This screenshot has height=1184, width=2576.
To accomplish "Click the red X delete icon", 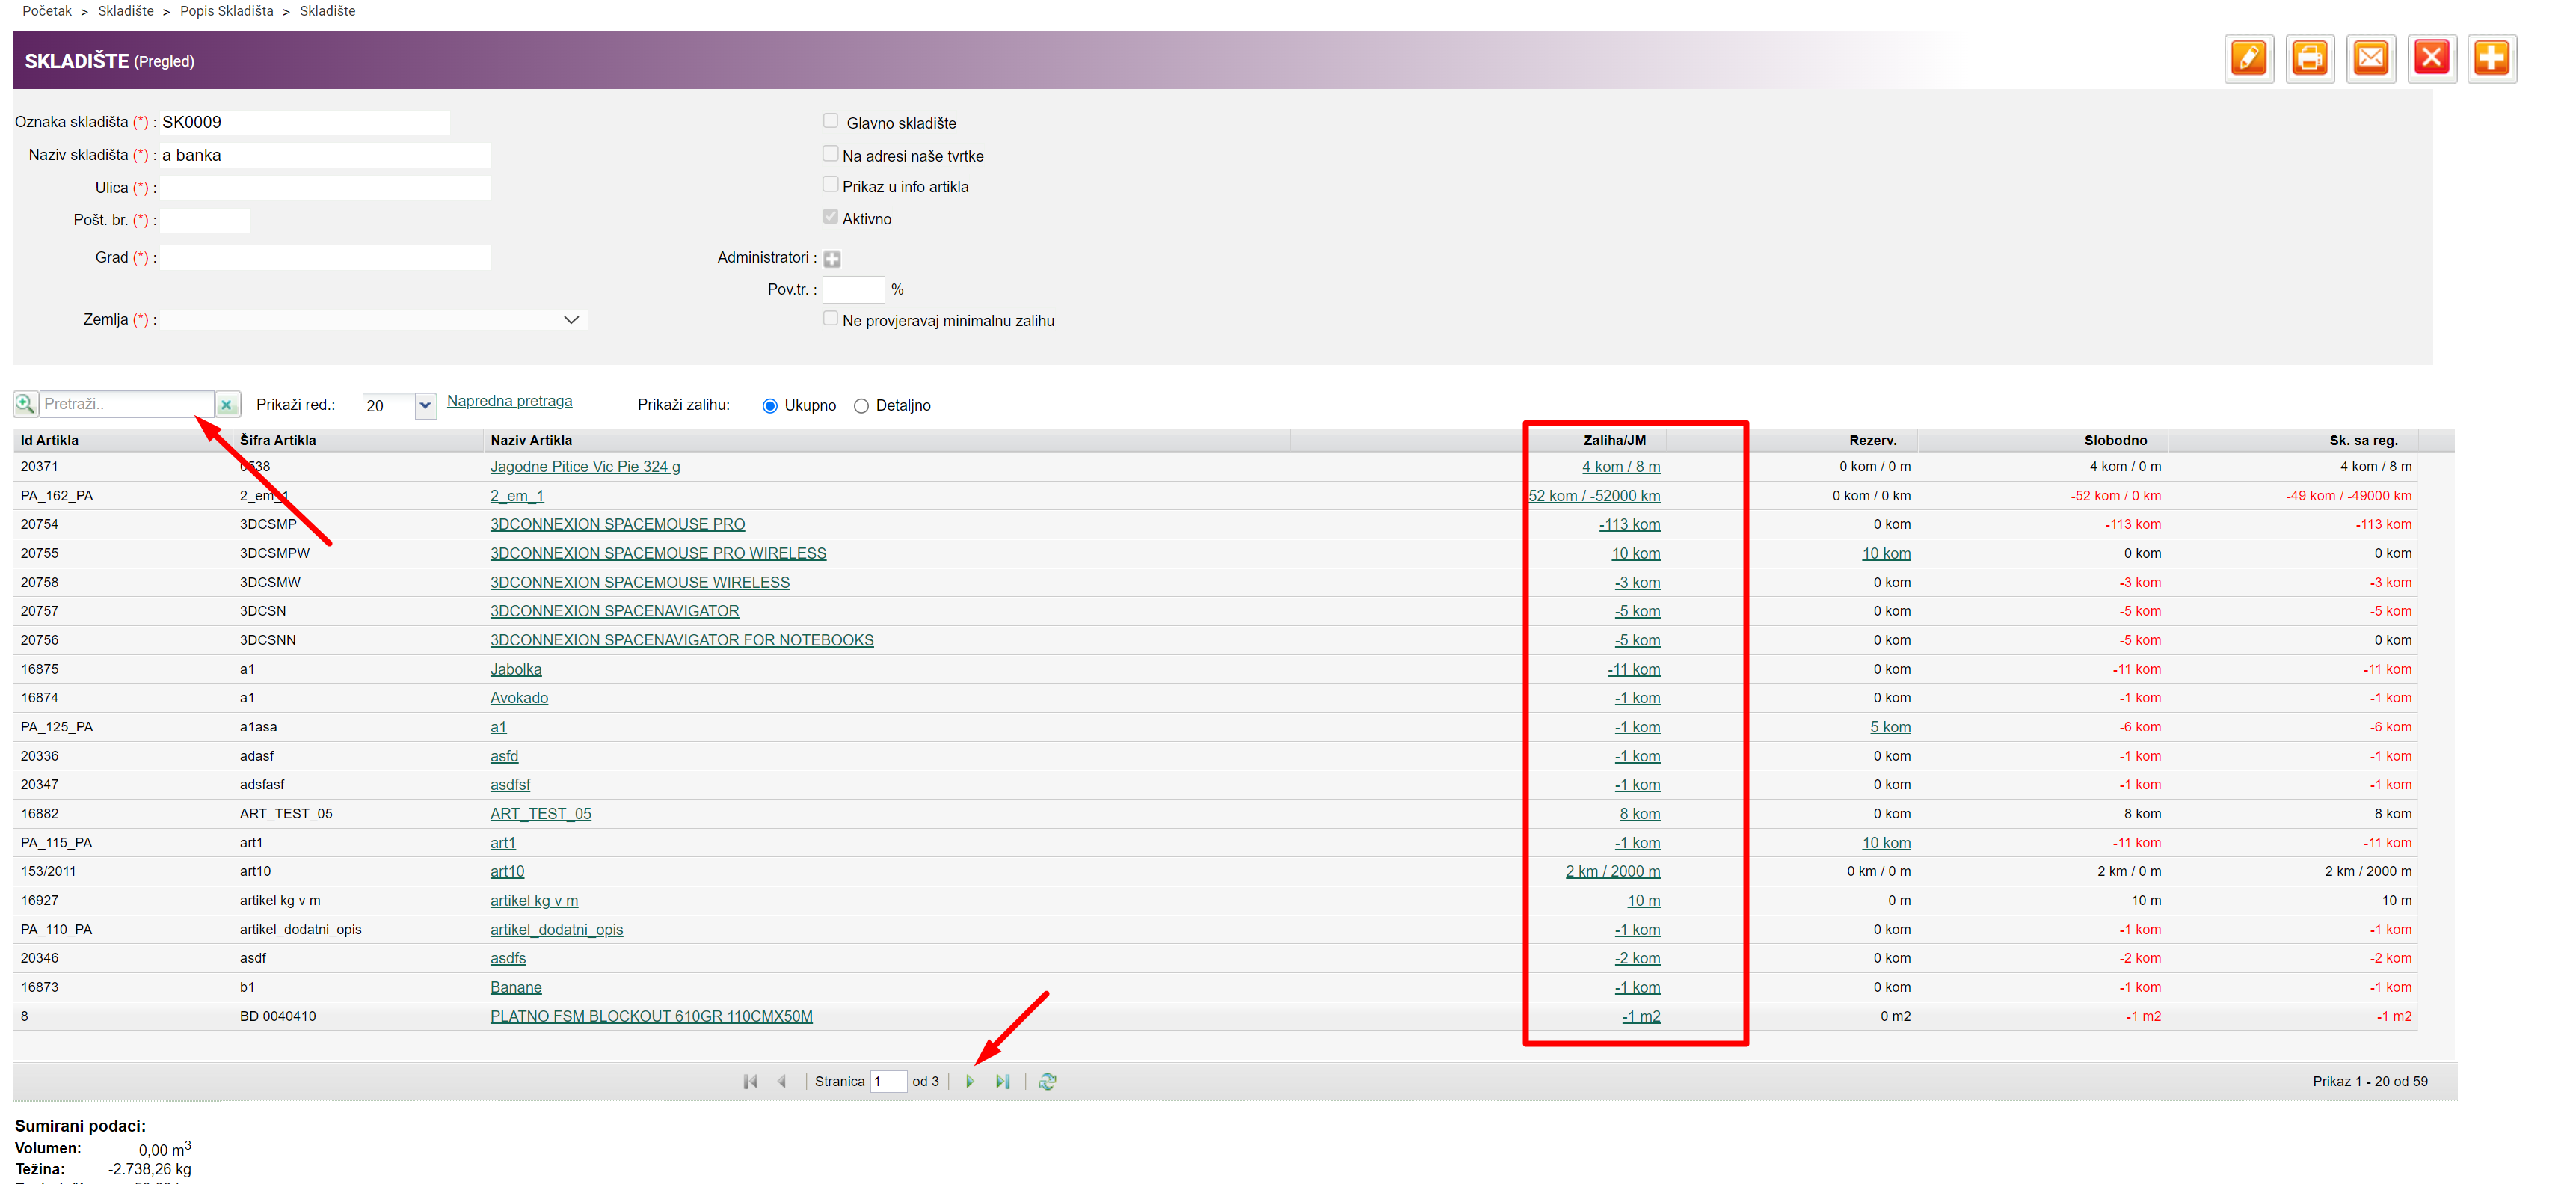I will (2431, 58).
